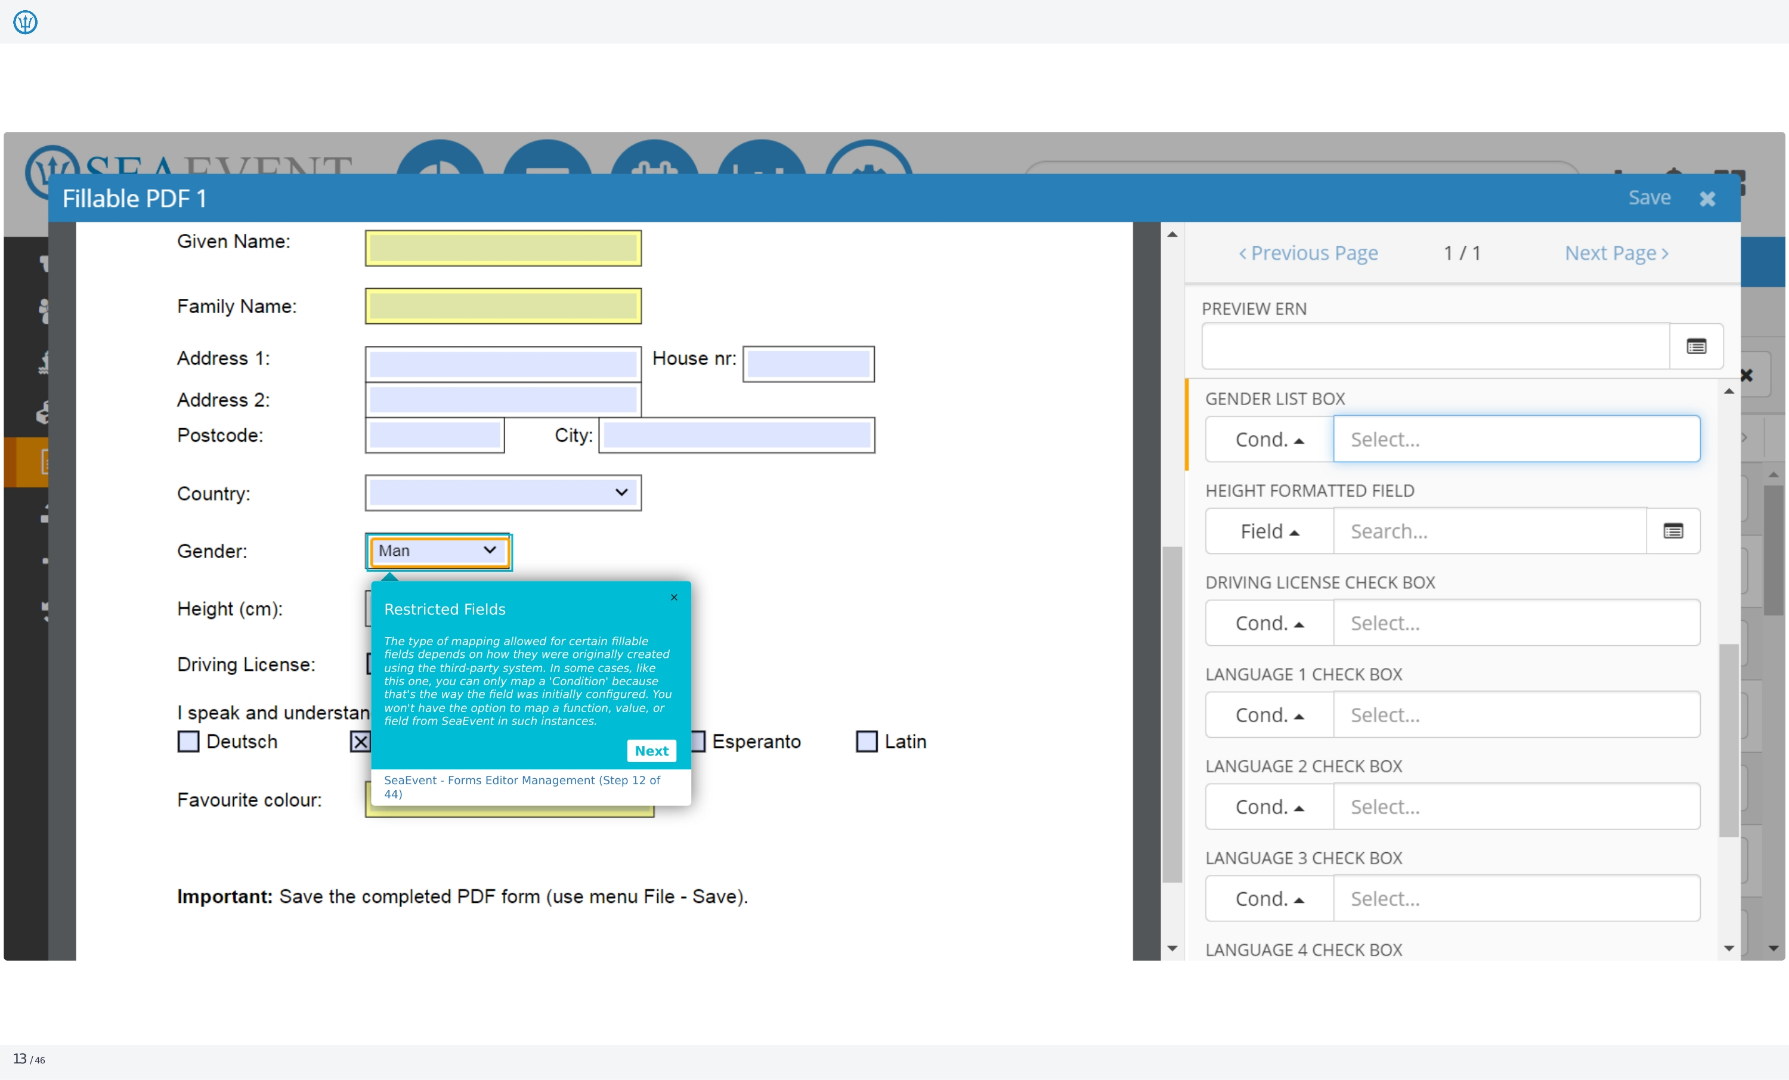Open Language 1 Check Box Cond. dropdown
The height and width of the screenshot is (1080, 1789).
(1269, 715)
